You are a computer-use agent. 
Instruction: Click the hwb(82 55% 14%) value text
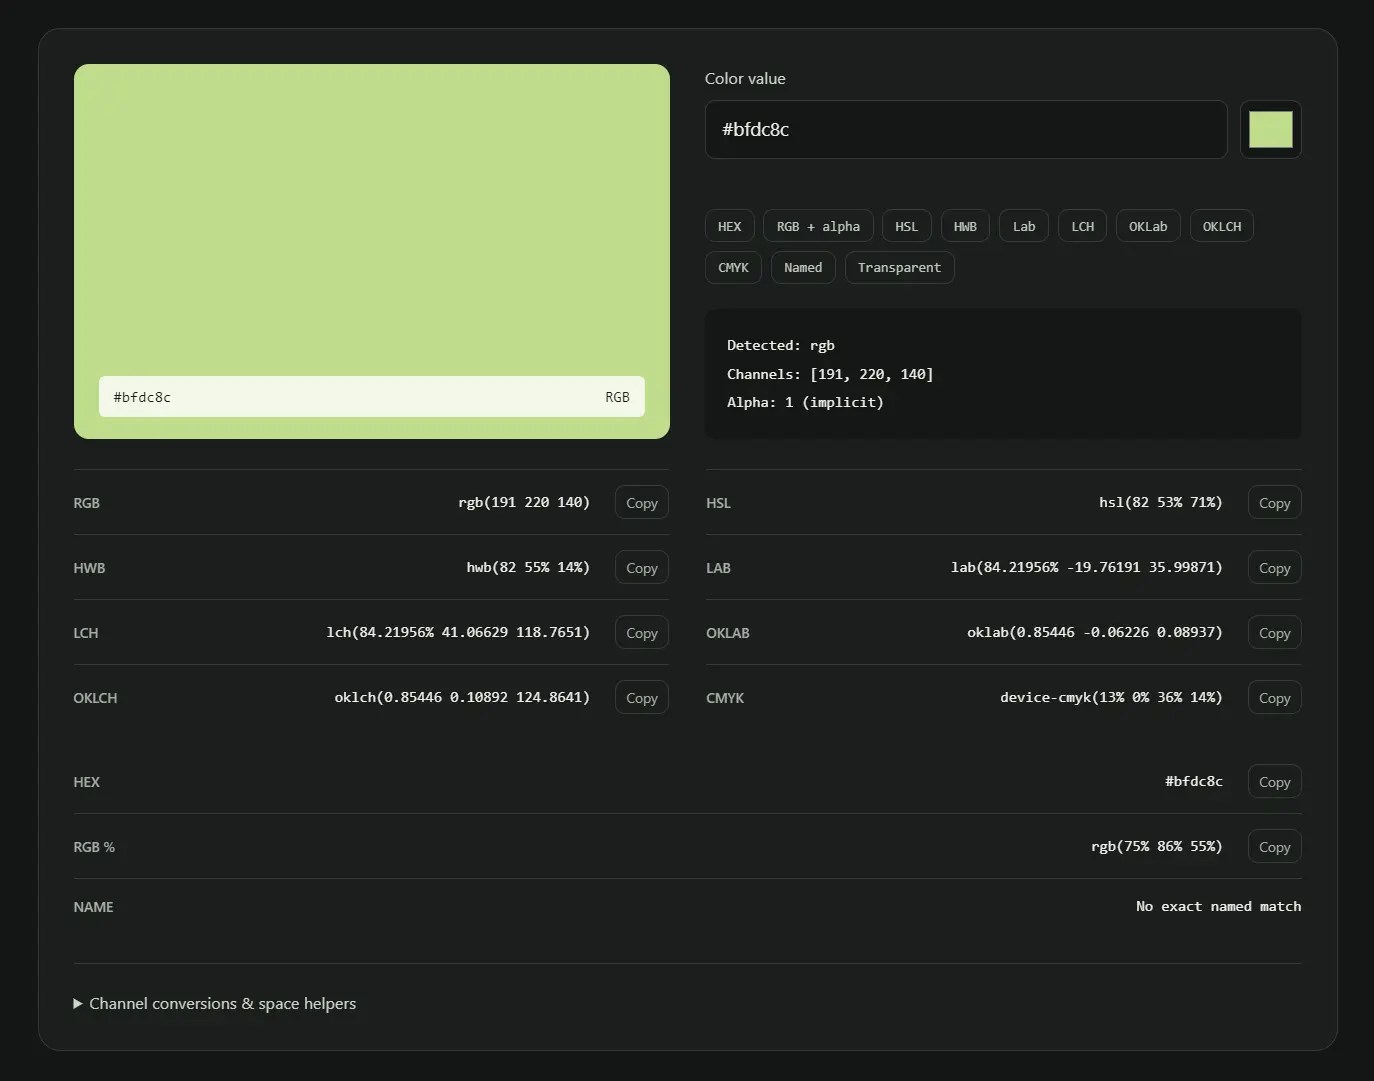528,567
